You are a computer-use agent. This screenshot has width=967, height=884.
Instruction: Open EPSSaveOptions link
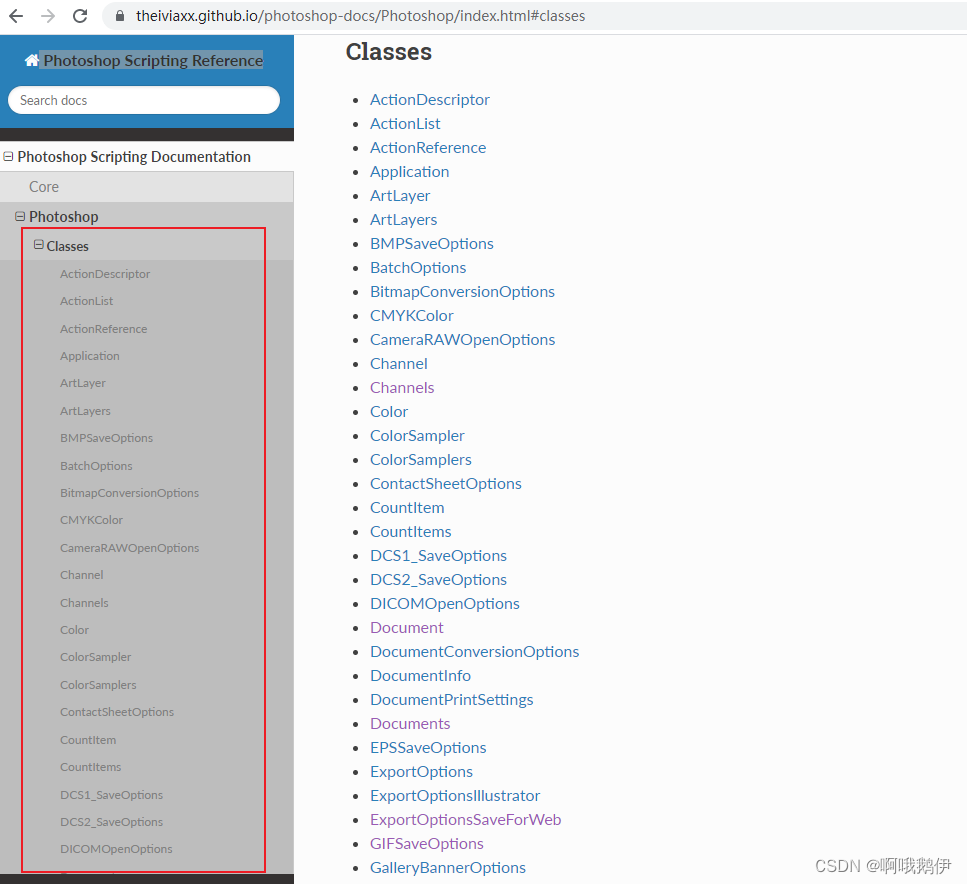click(x=428, y=748)
